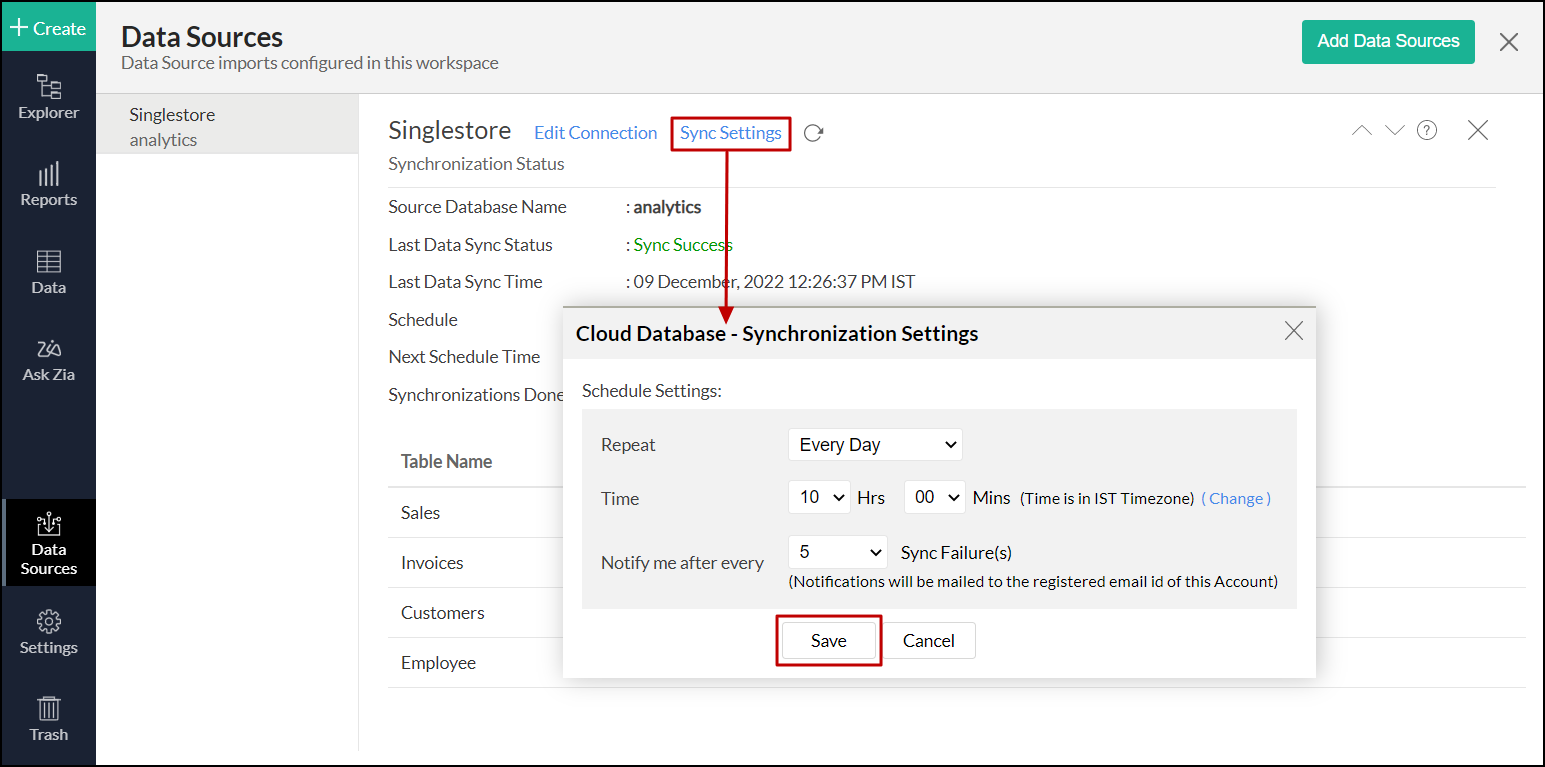Expand the Repeat 'Every Day' dropdown

click(875, 445)
